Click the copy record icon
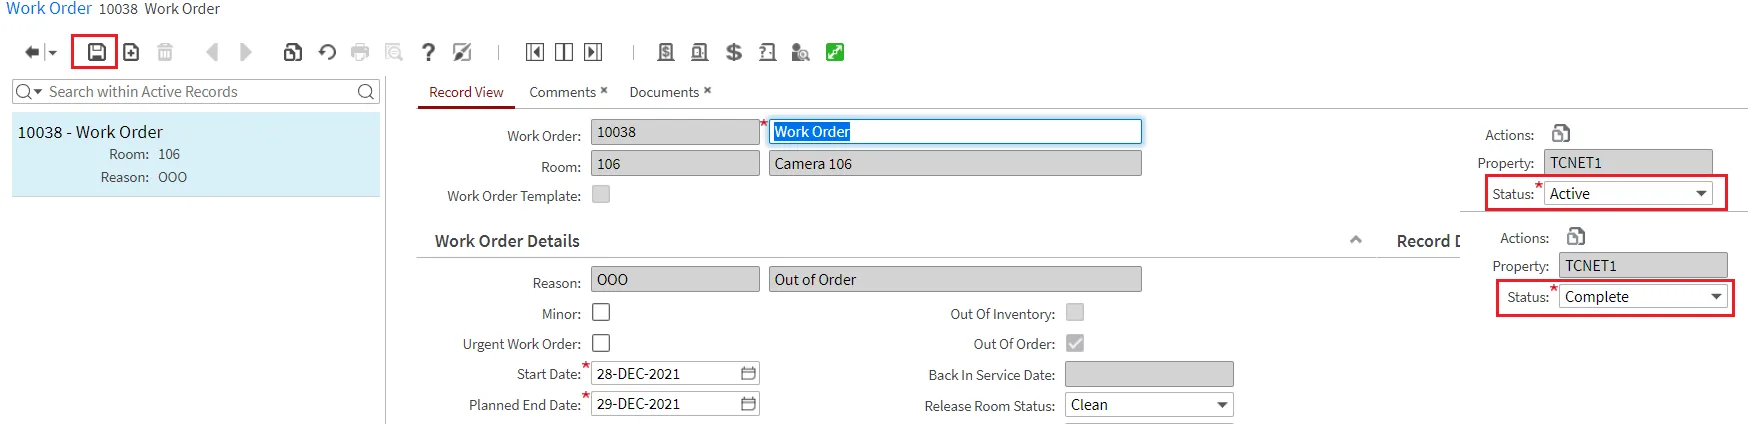Viewport: 1748px width, 430px height. [x=293, y=52]
